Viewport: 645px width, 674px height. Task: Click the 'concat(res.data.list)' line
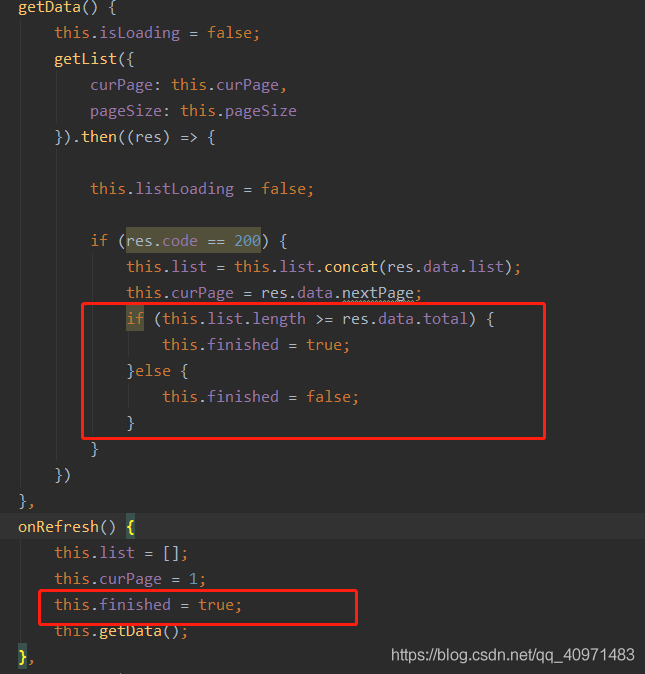pos(324,267)
